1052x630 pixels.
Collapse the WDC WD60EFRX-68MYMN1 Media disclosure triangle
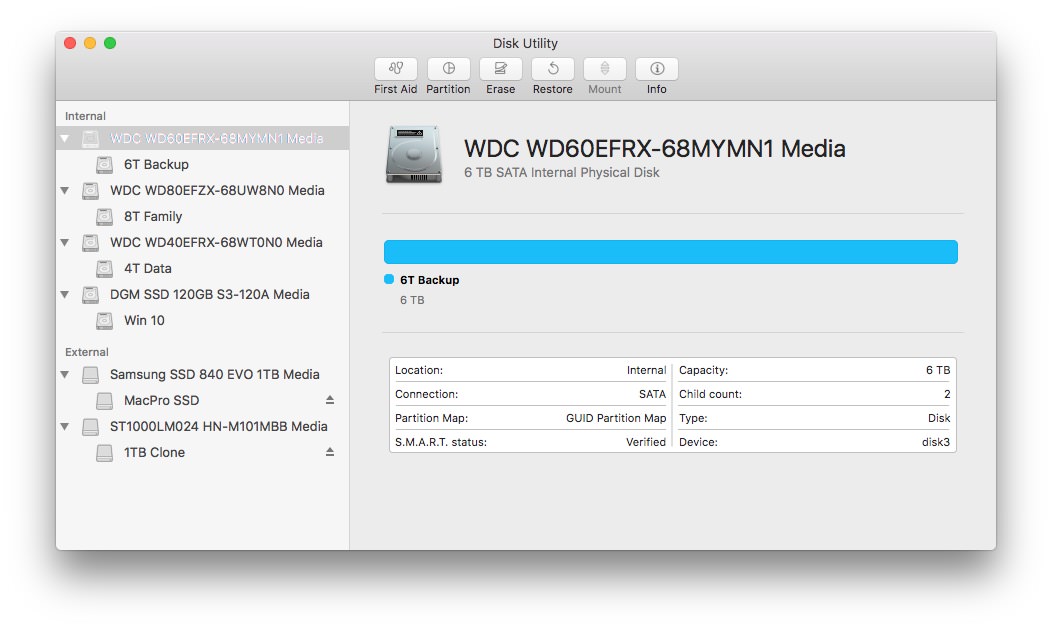click(64, 138)
